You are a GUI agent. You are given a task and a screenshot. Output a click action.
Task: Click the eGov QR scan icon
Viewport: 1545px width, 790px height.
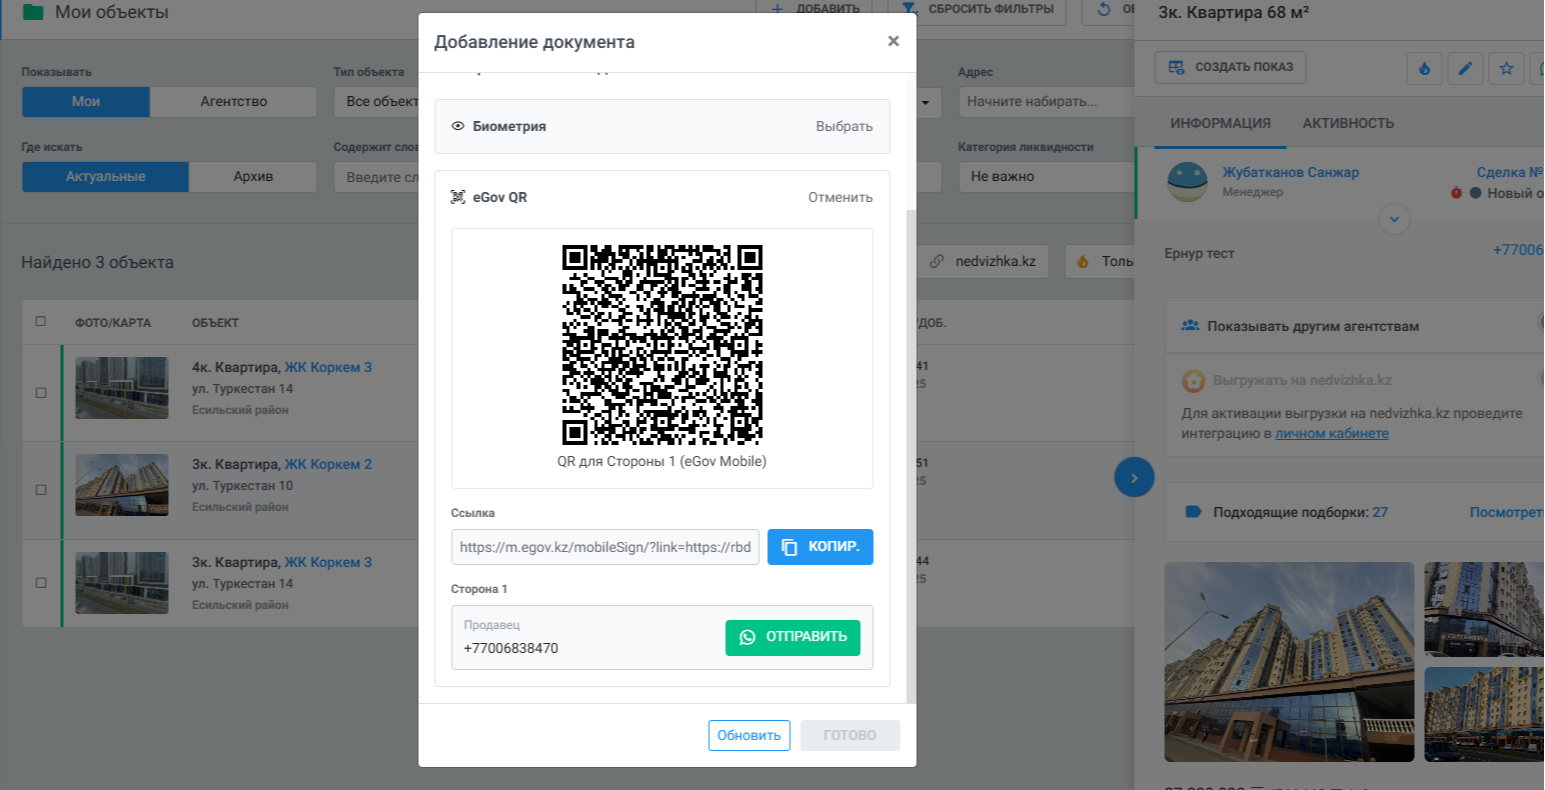458,197
